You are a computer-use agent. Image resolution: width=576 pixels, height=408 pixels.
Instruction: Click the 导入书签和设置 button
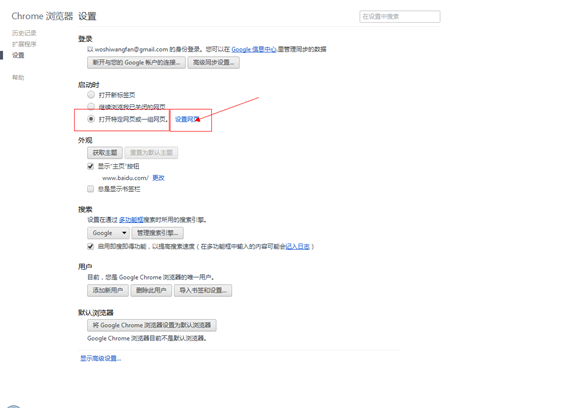pos(203,290)
